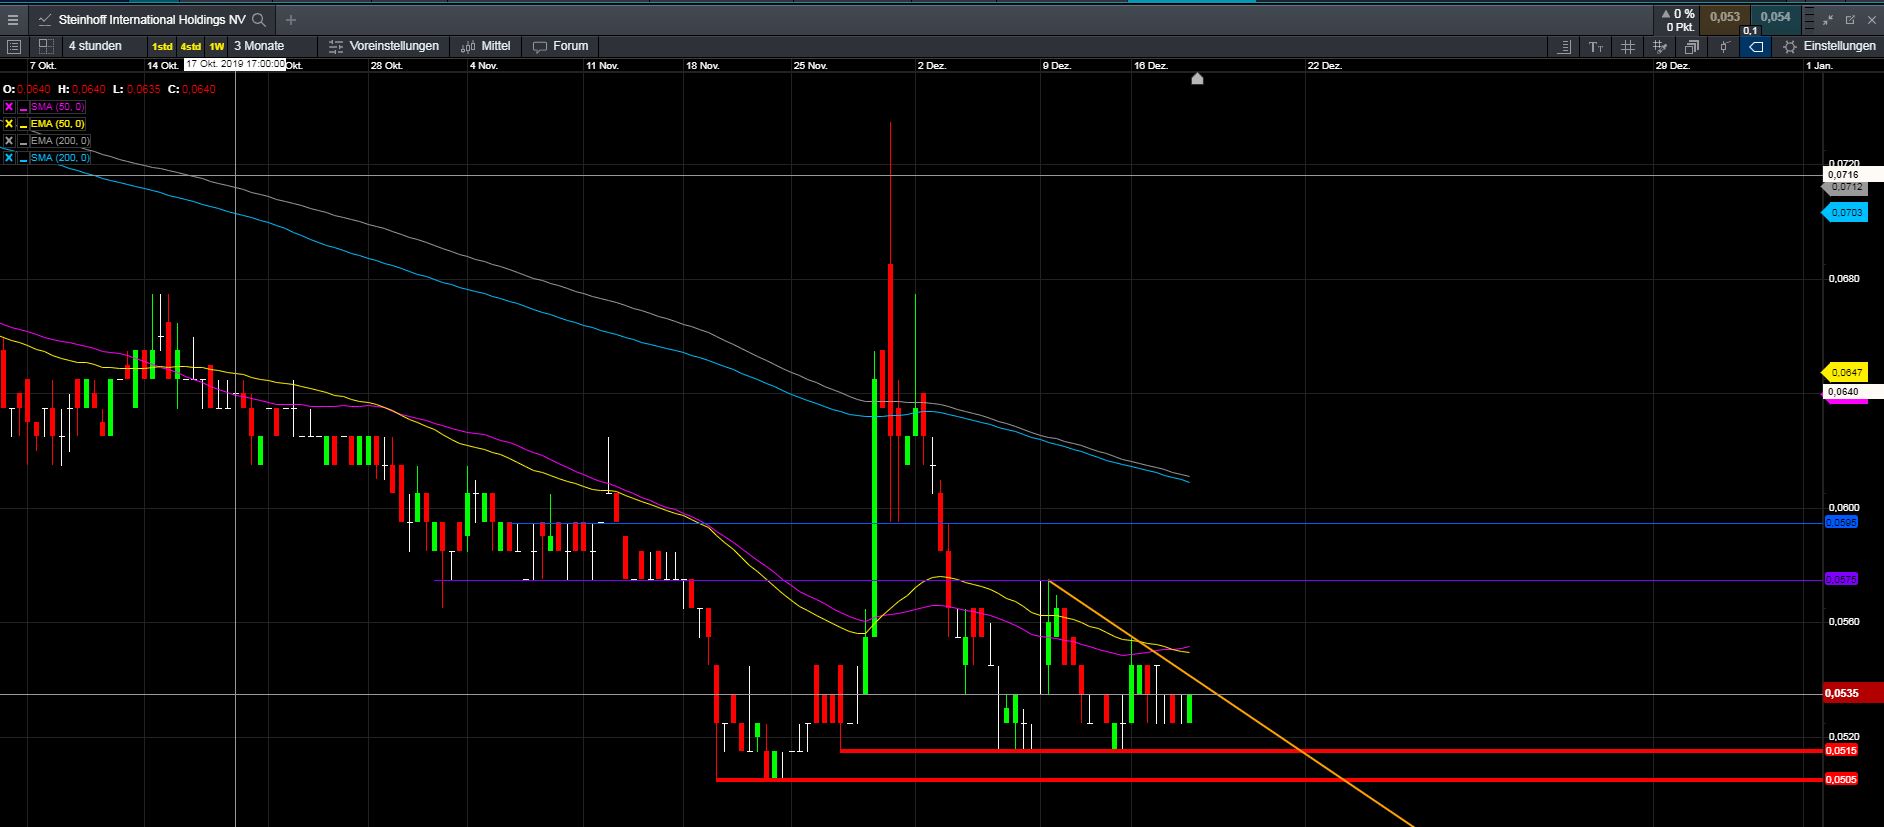Open the list view icon
Viewport: 1884px width, 827px height.
pyautogui.click(x=14, y=46)
